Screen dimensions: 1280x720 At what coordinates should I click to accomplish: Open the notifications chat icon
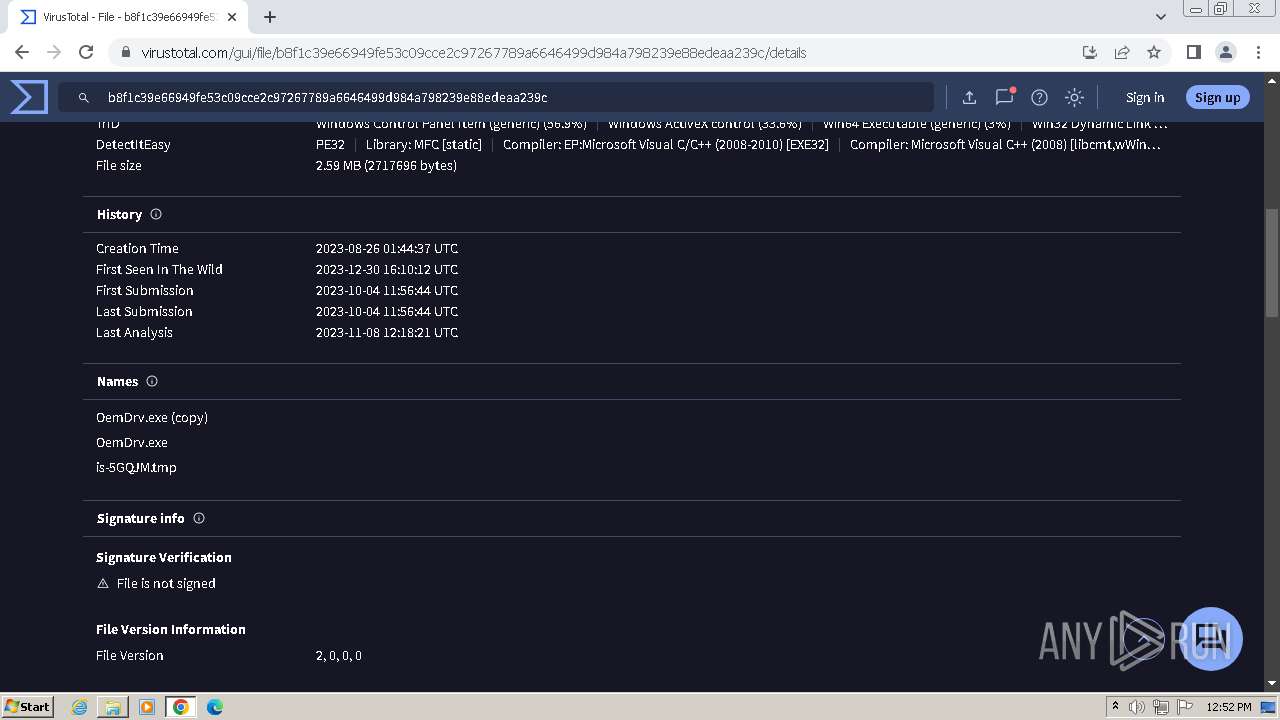point(1004,97)
